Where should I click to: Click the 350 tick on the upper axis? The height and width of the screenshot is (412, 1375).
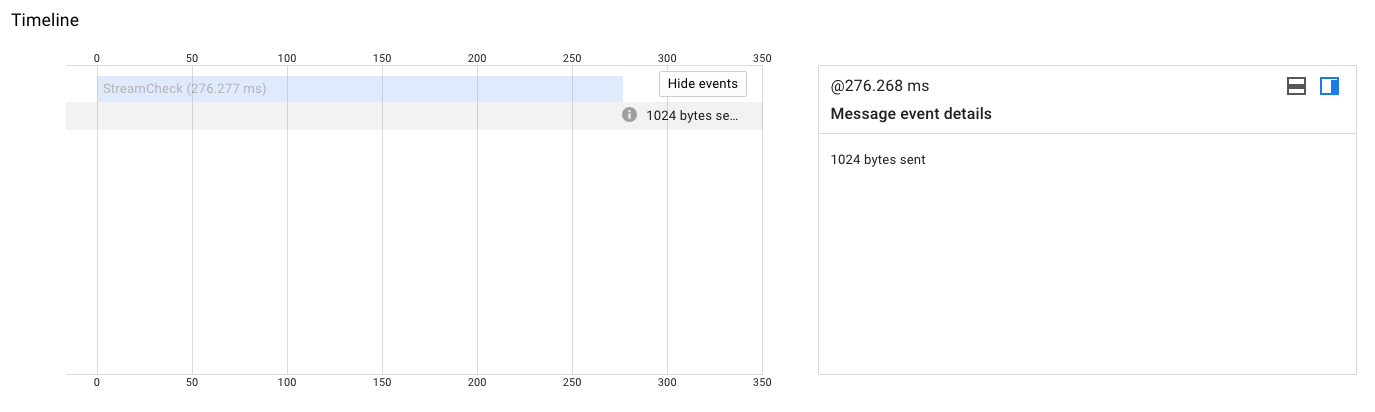point(762,58)
